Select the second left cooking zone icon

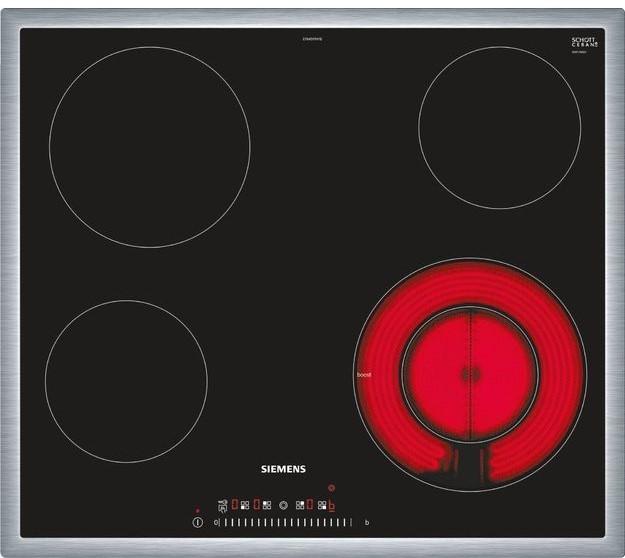pos(267,505)
